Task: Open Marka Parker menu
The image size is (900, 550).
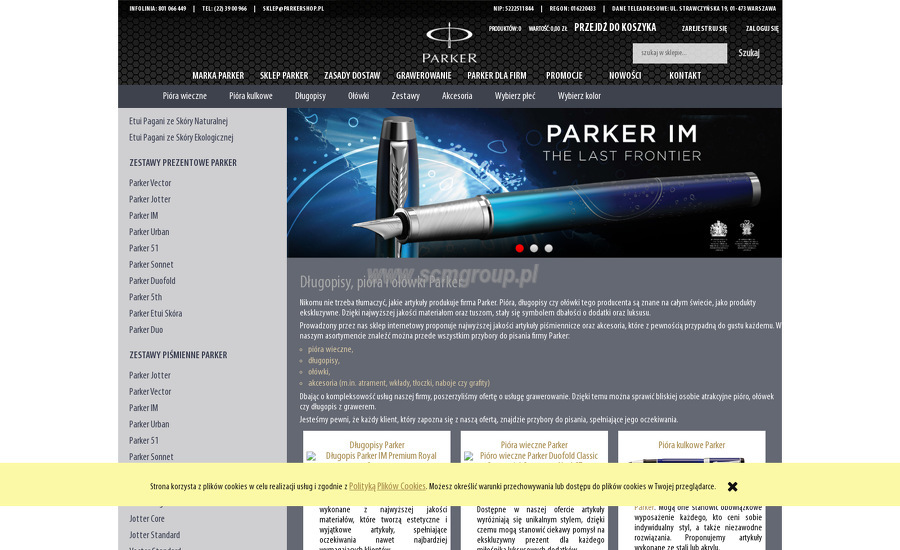Action: tap(218, 75)
